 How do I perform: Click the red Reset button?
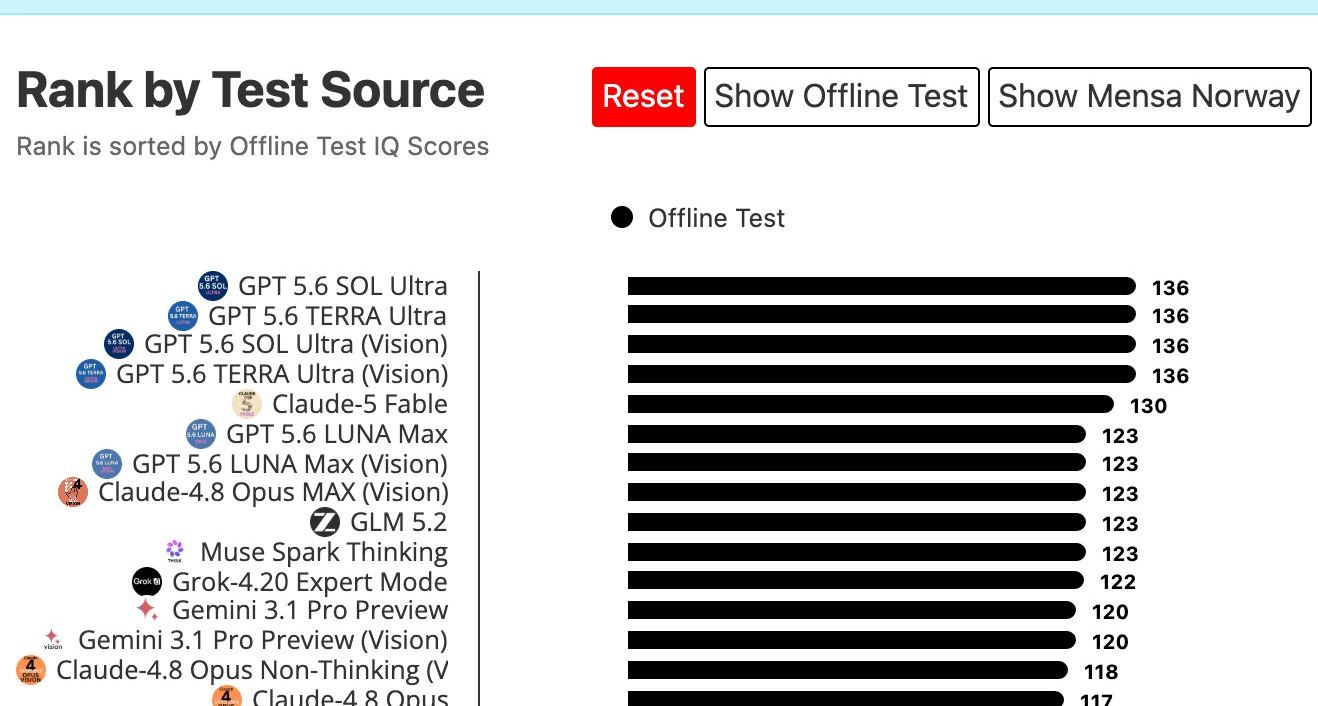click(644, 97)
